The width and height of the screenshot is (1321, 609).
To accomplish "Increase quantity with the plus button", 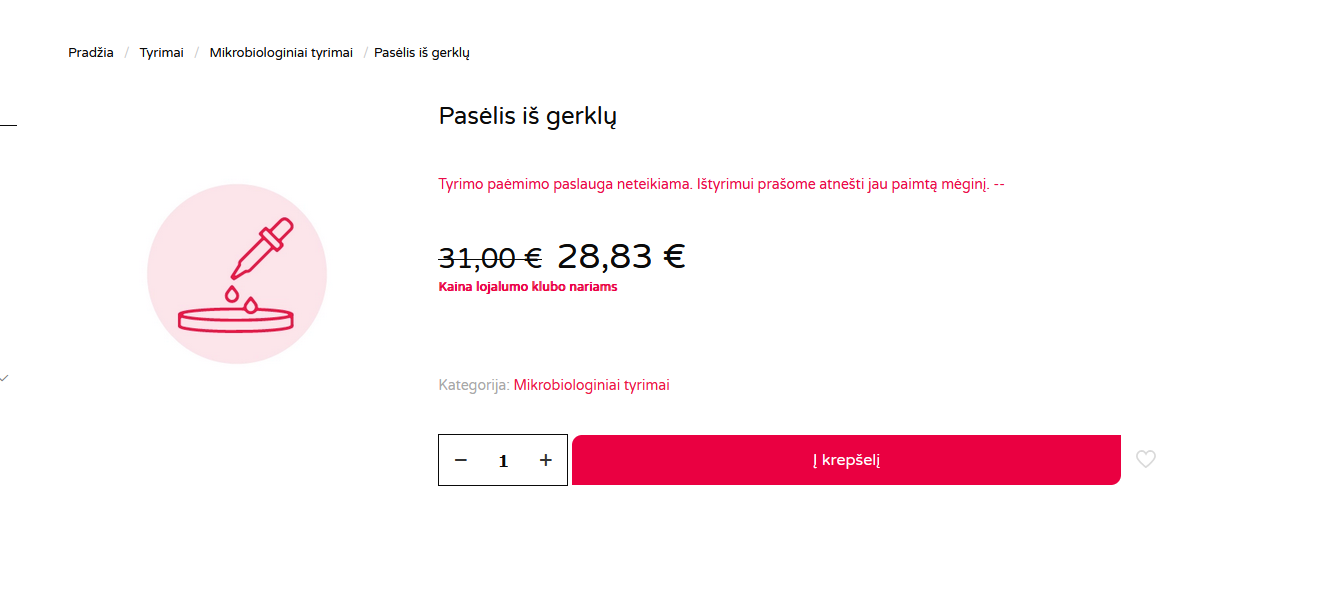I will pyautogui.click(x=546, y=460).
